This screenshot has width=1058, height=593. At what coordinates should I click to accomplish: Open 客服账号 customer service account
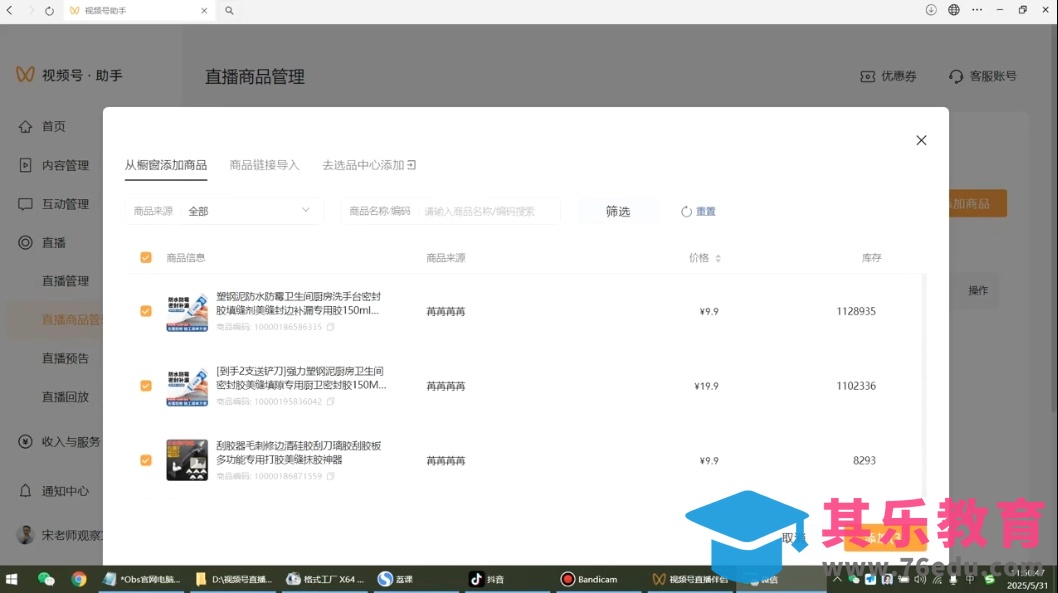tap(982, 77)
